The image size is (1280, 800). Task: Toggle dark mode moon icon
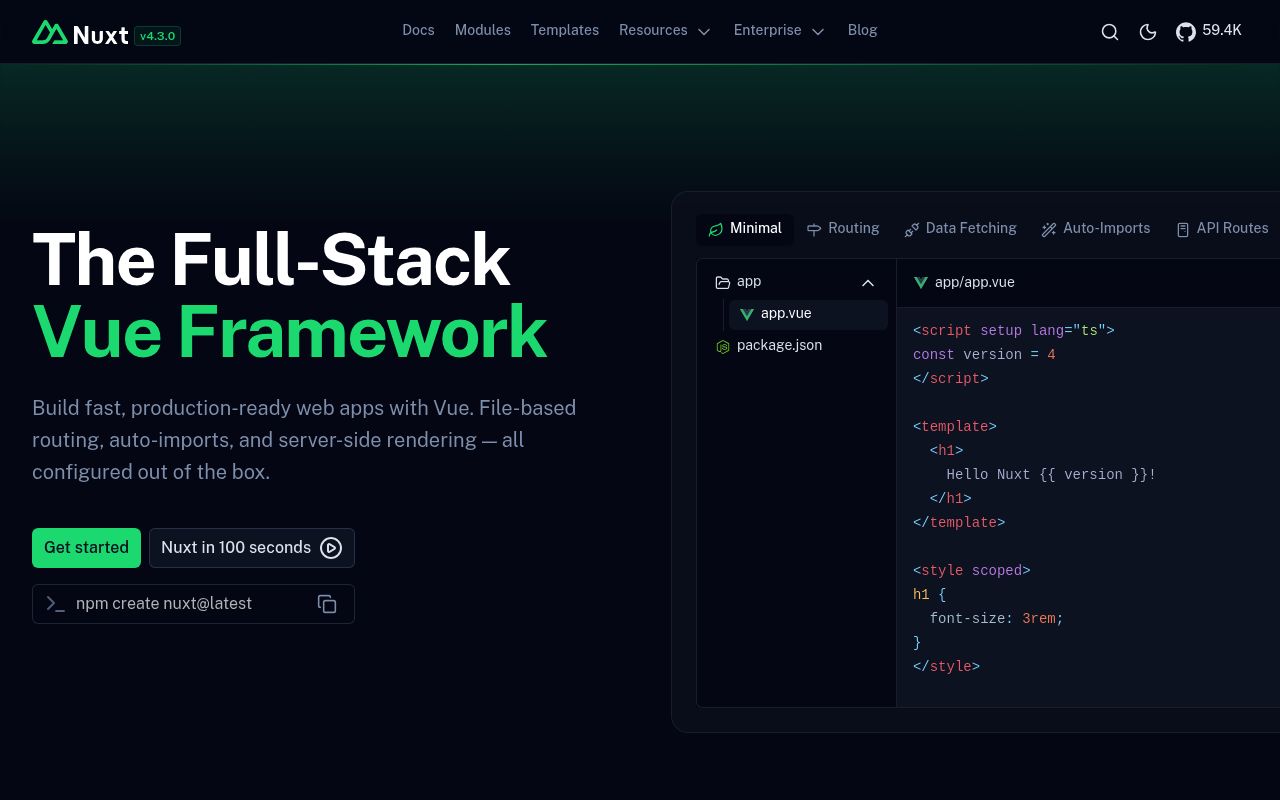tap(1148, 32)
